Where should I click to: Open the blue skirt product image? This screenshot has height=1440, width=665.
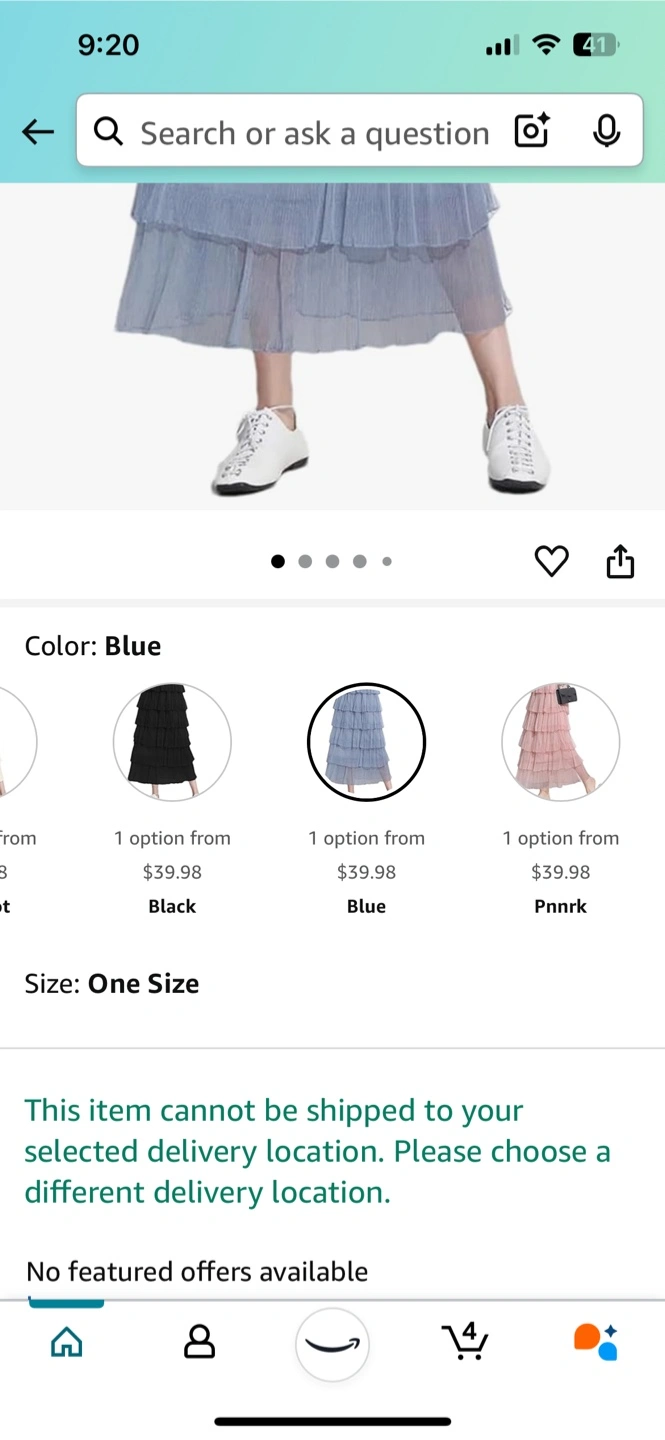coord(332,346)
